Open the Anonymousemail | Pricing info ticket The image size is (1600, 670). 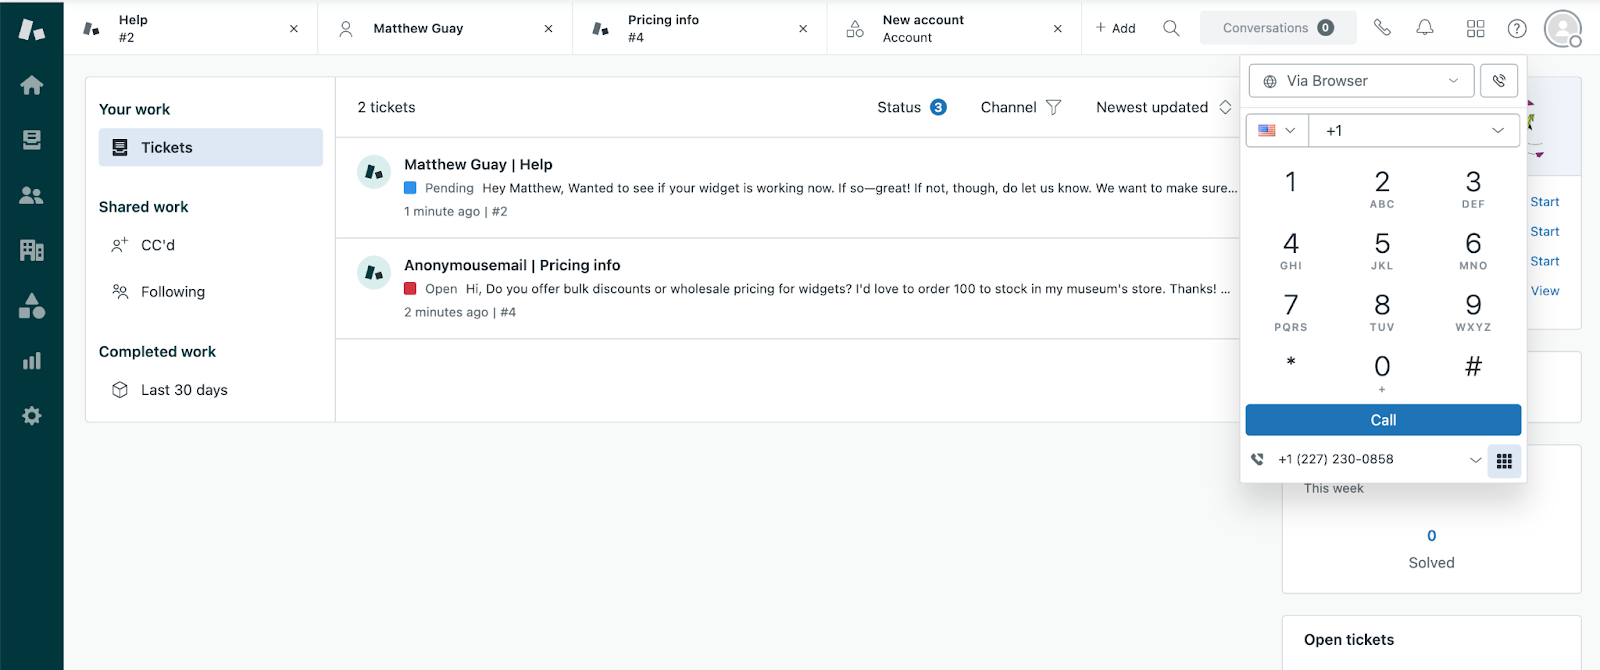click(x=512, y=265)
